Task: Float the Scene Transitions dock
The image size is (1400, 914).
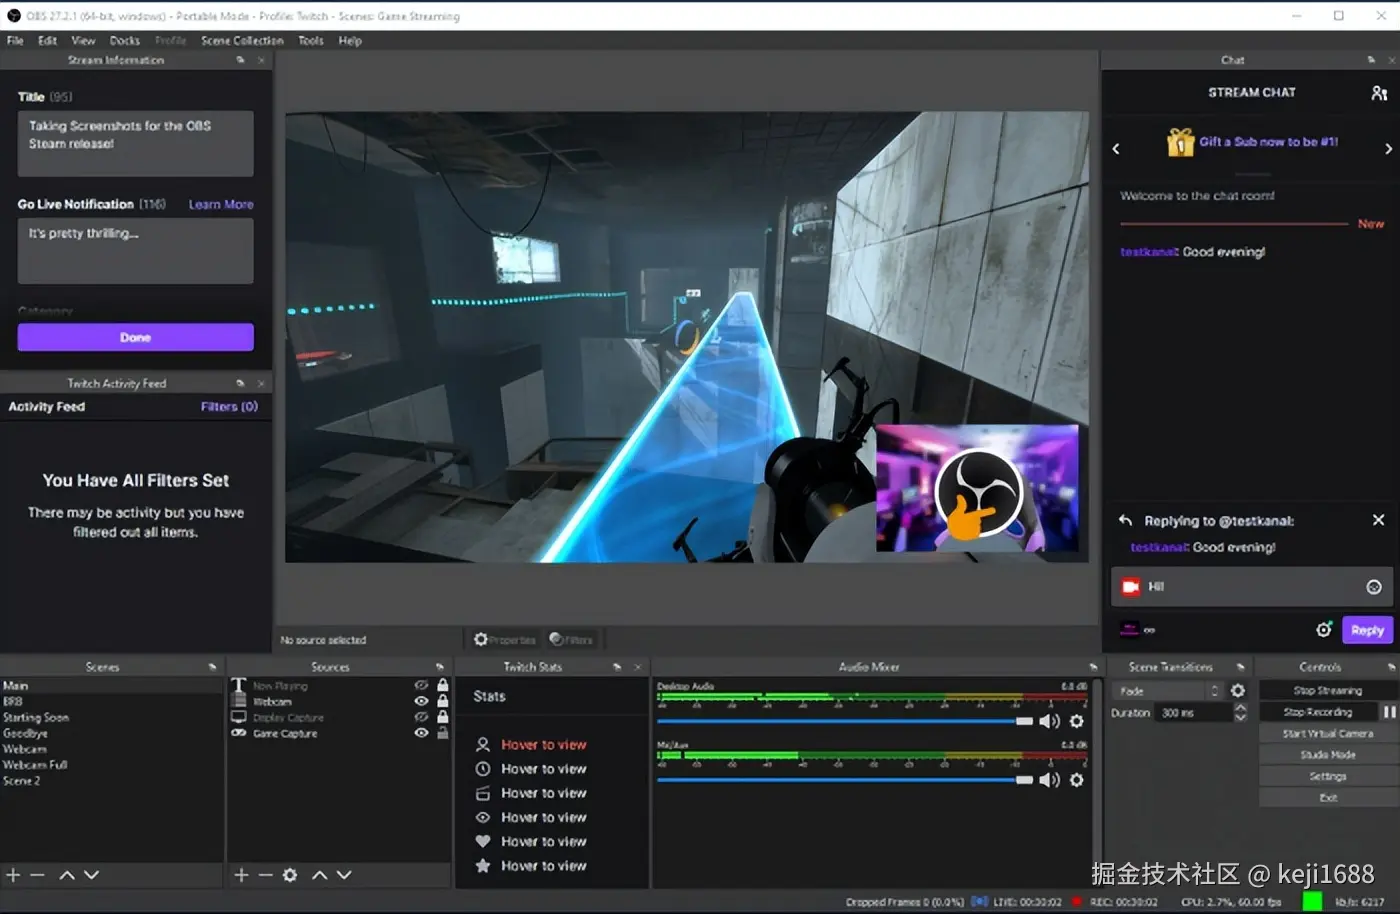Action: 1240,667
